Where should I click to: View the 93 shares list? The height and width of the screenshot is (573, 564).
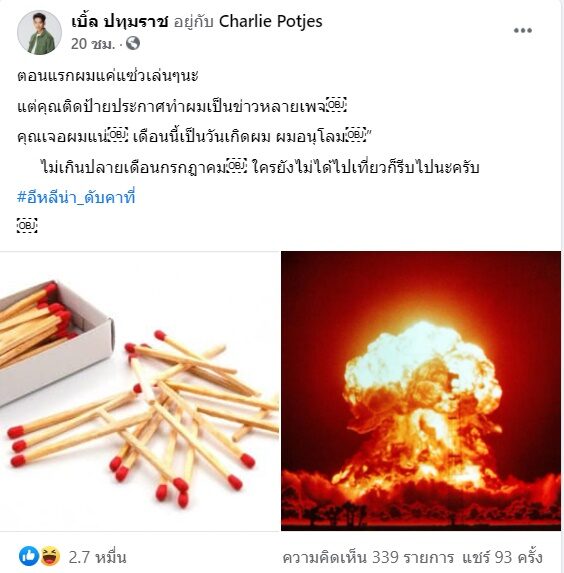click(x=502, y=557)
